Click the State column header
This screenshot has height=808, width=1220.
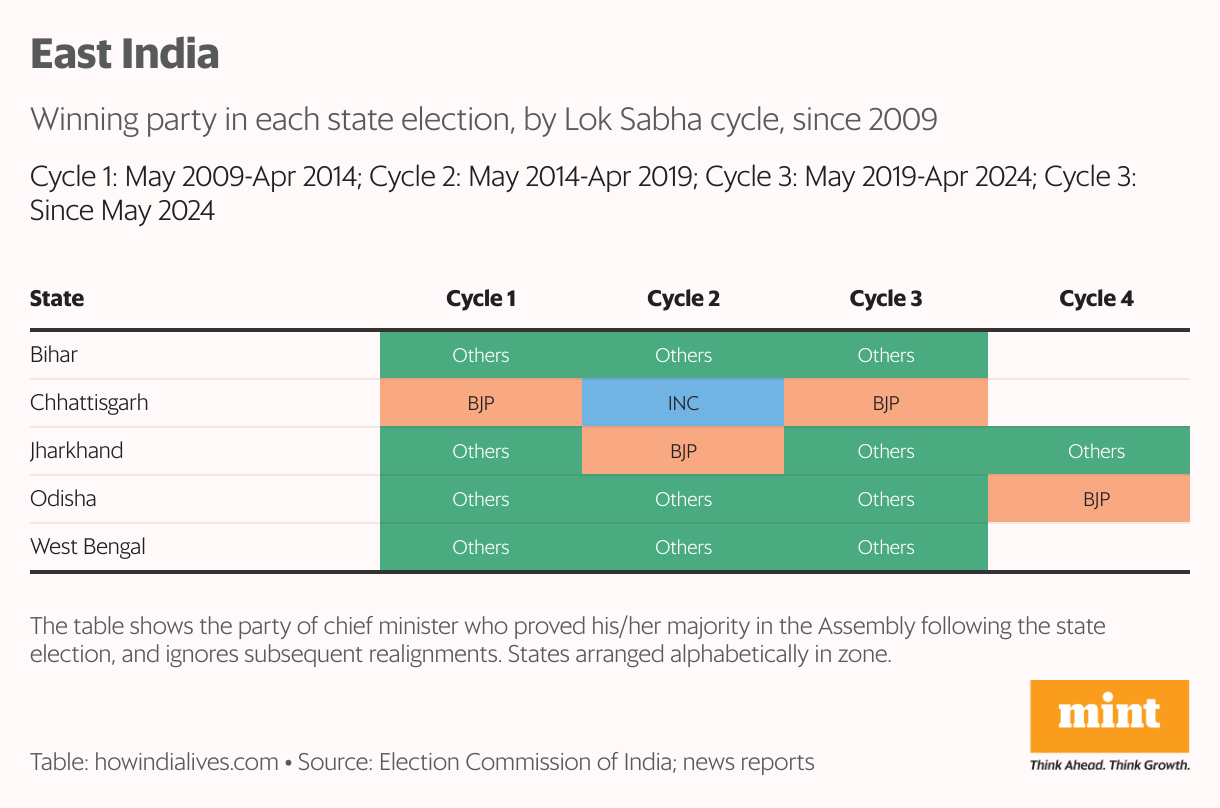point(57,298)
